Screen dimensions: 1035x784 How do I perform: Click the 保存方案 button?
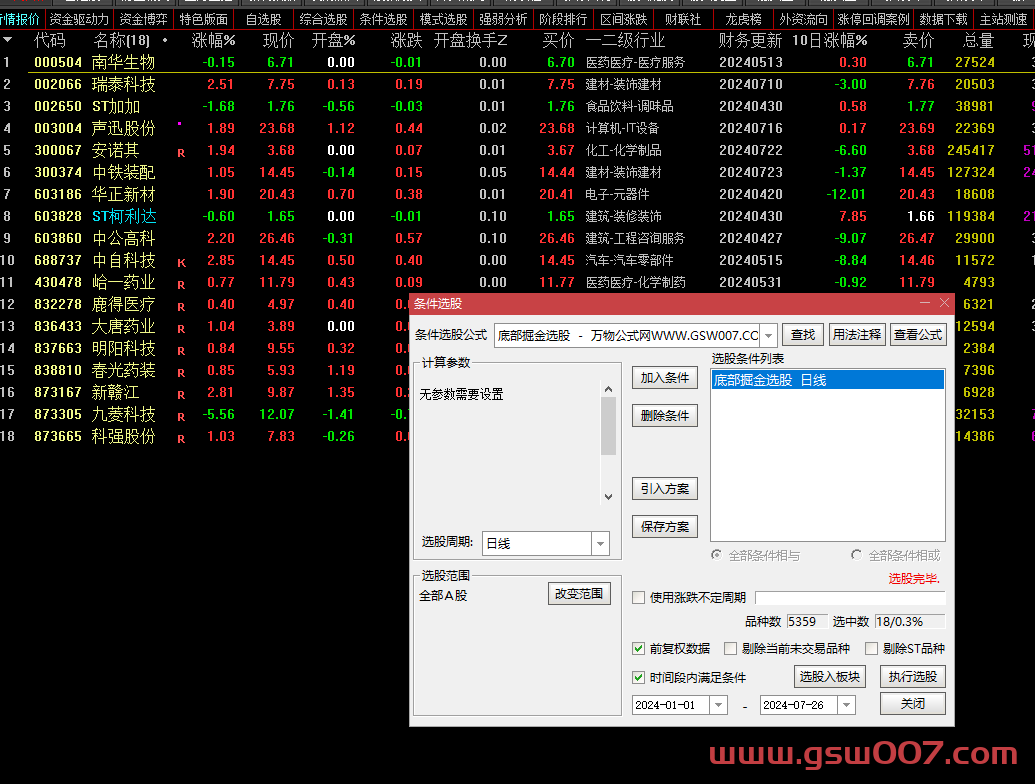(x=665, y=527)
